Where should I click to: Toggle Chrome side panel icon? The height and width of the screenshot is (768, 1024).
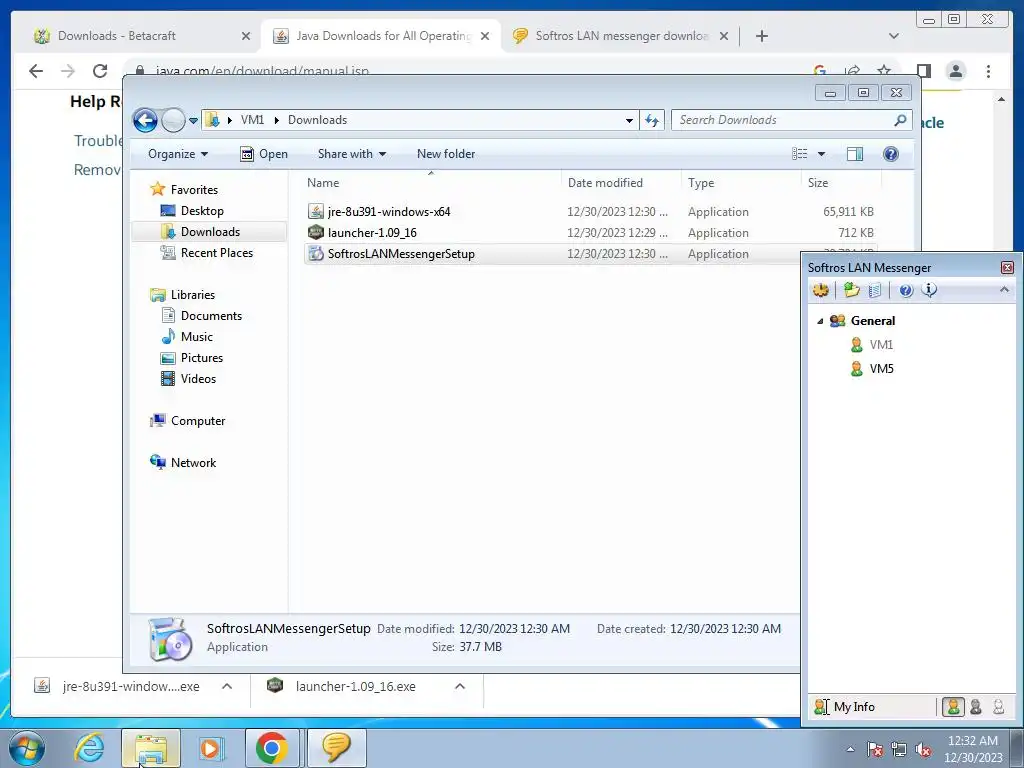pyautogui.click(x=923, y=71)
